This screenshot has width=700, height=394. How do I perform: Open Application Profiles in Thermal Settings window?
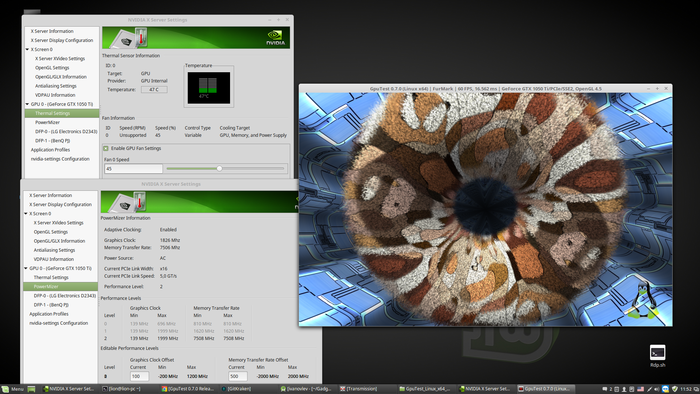point(50,150)
